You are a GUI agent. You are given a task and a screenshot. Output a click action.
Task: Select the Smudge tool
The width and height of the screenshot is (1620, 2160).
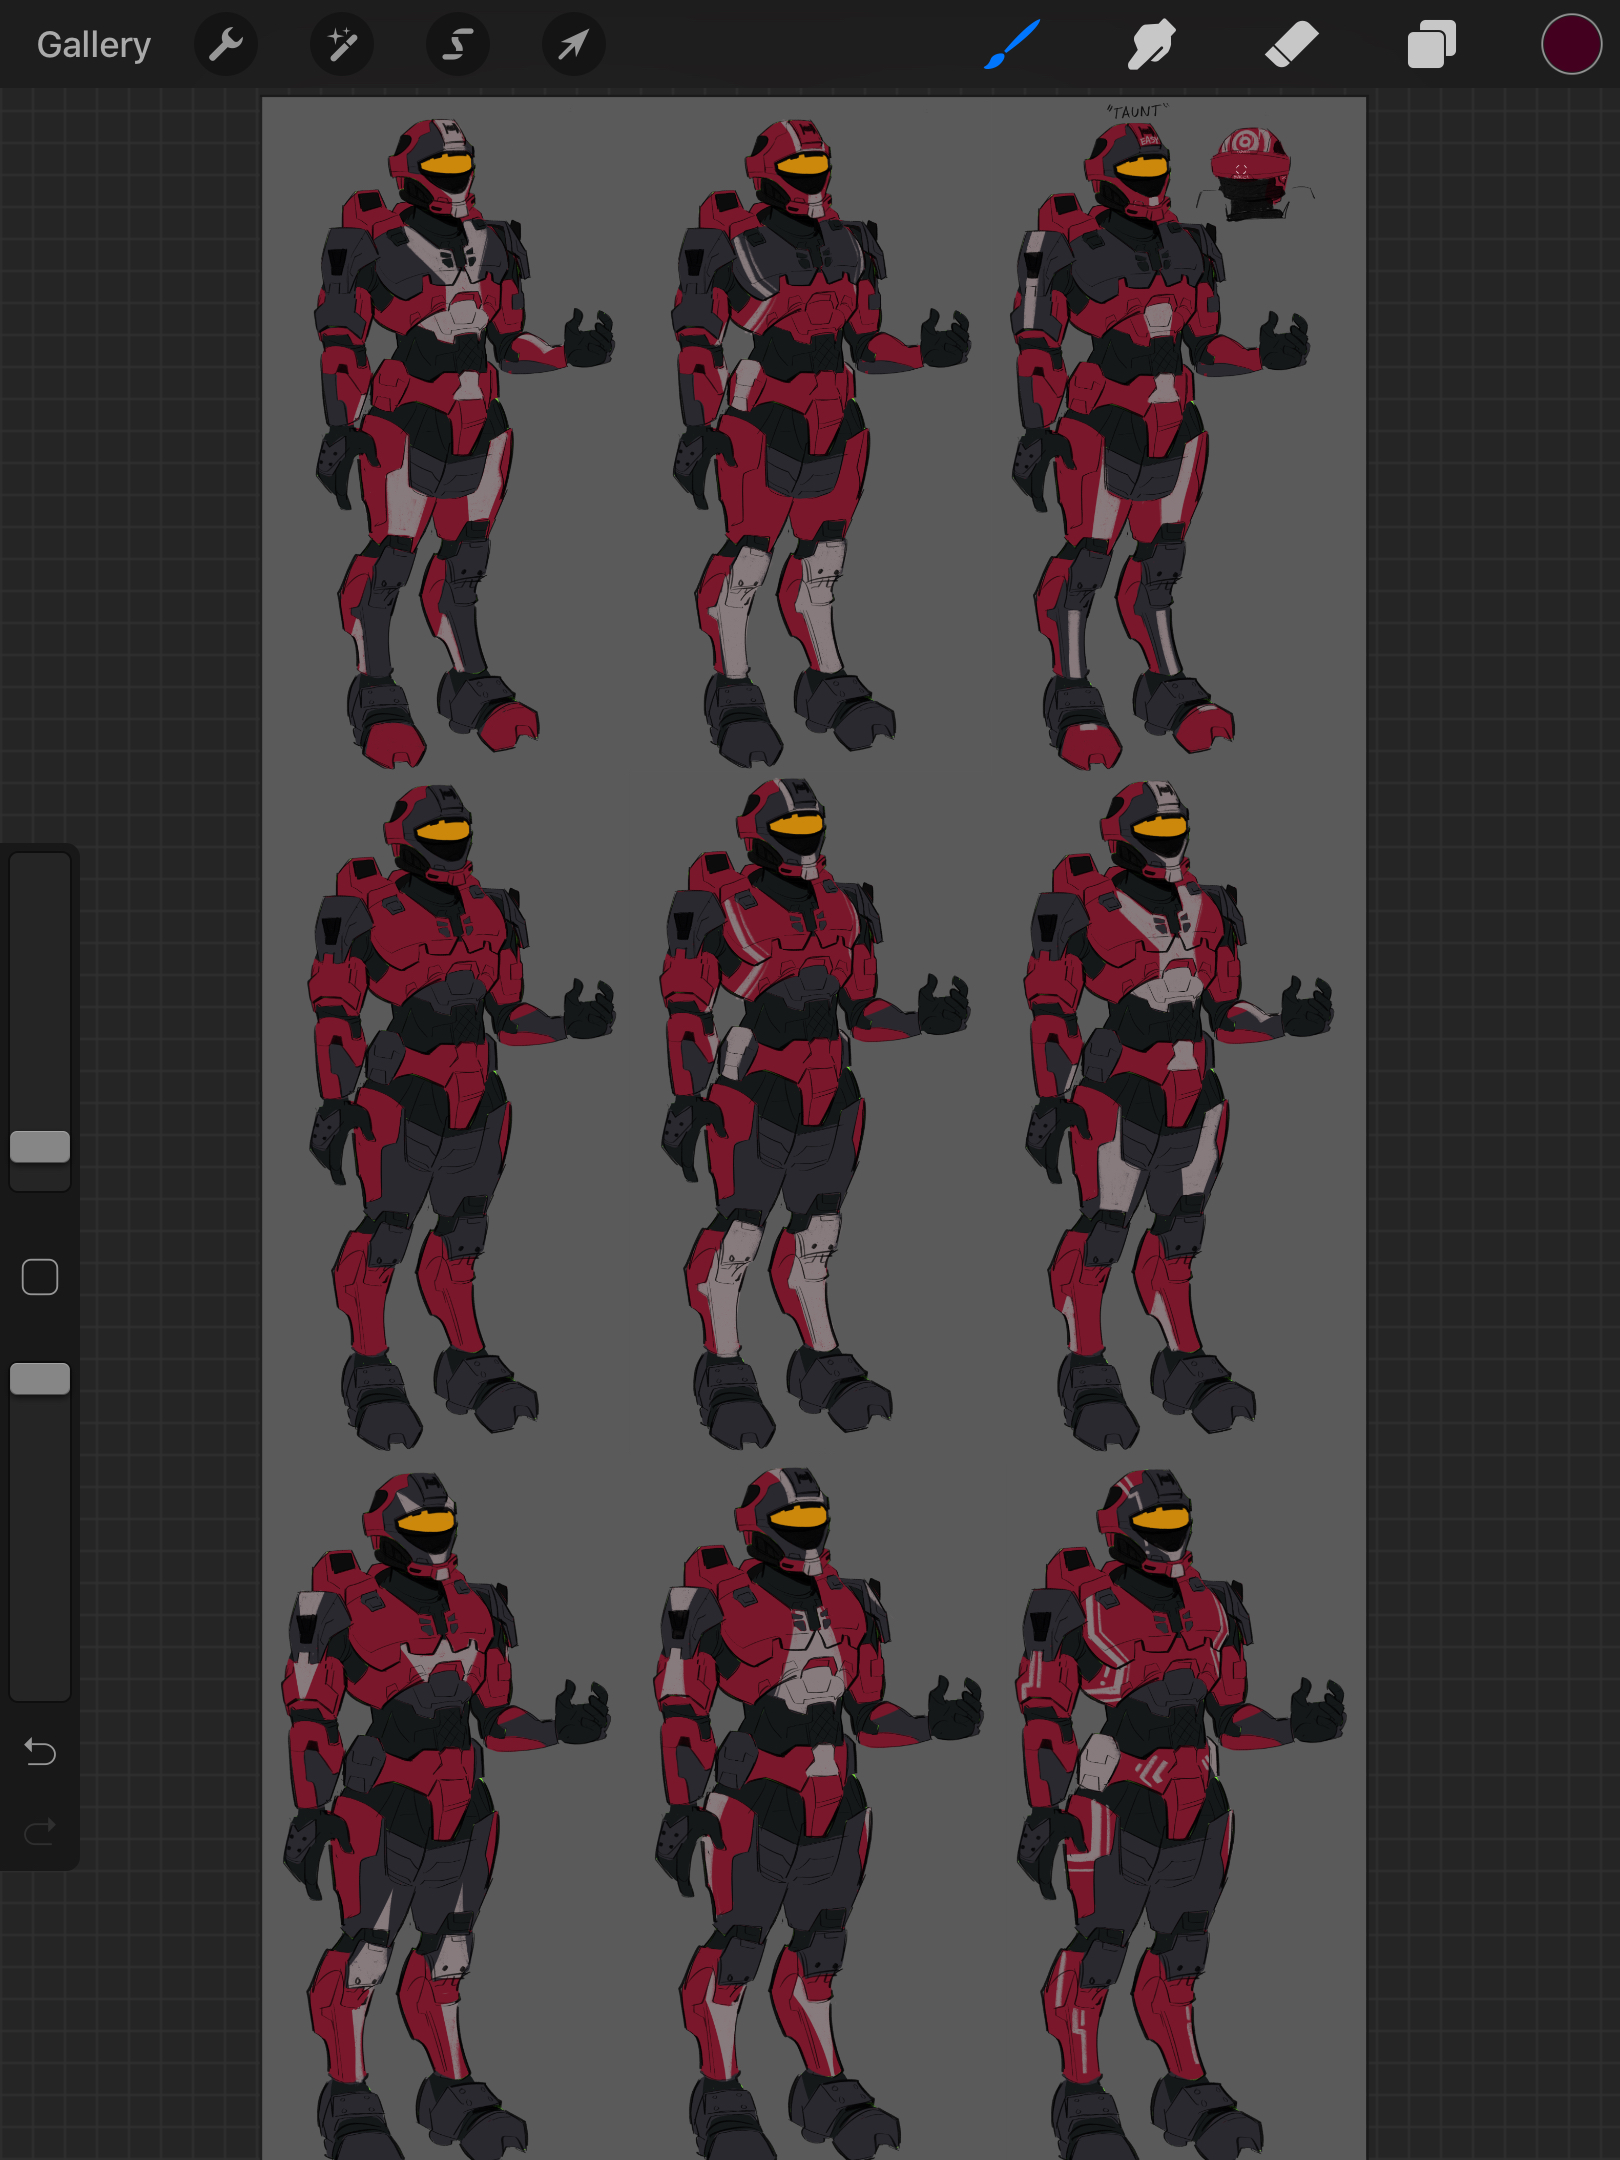1151,45
